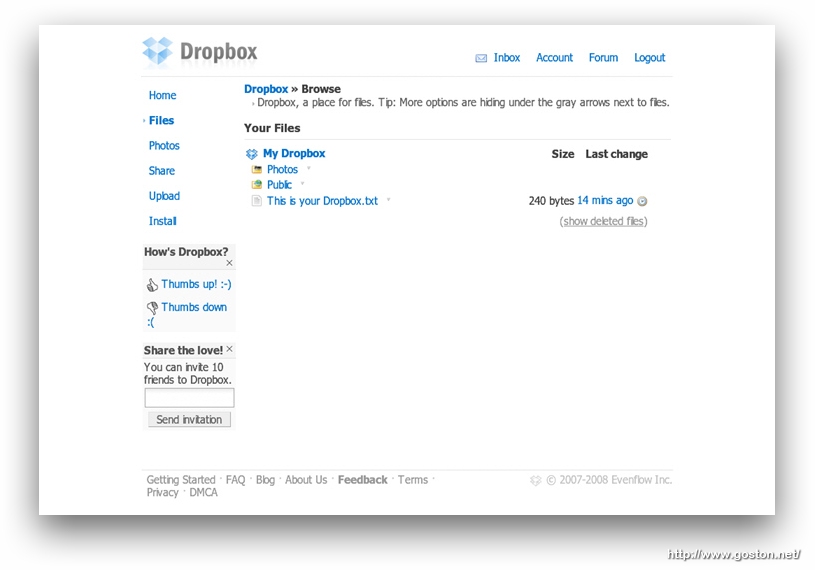The width and height of the screenshot is (815, 570).
Task: Open About Us in footer
Action: (x=306, y=480)
